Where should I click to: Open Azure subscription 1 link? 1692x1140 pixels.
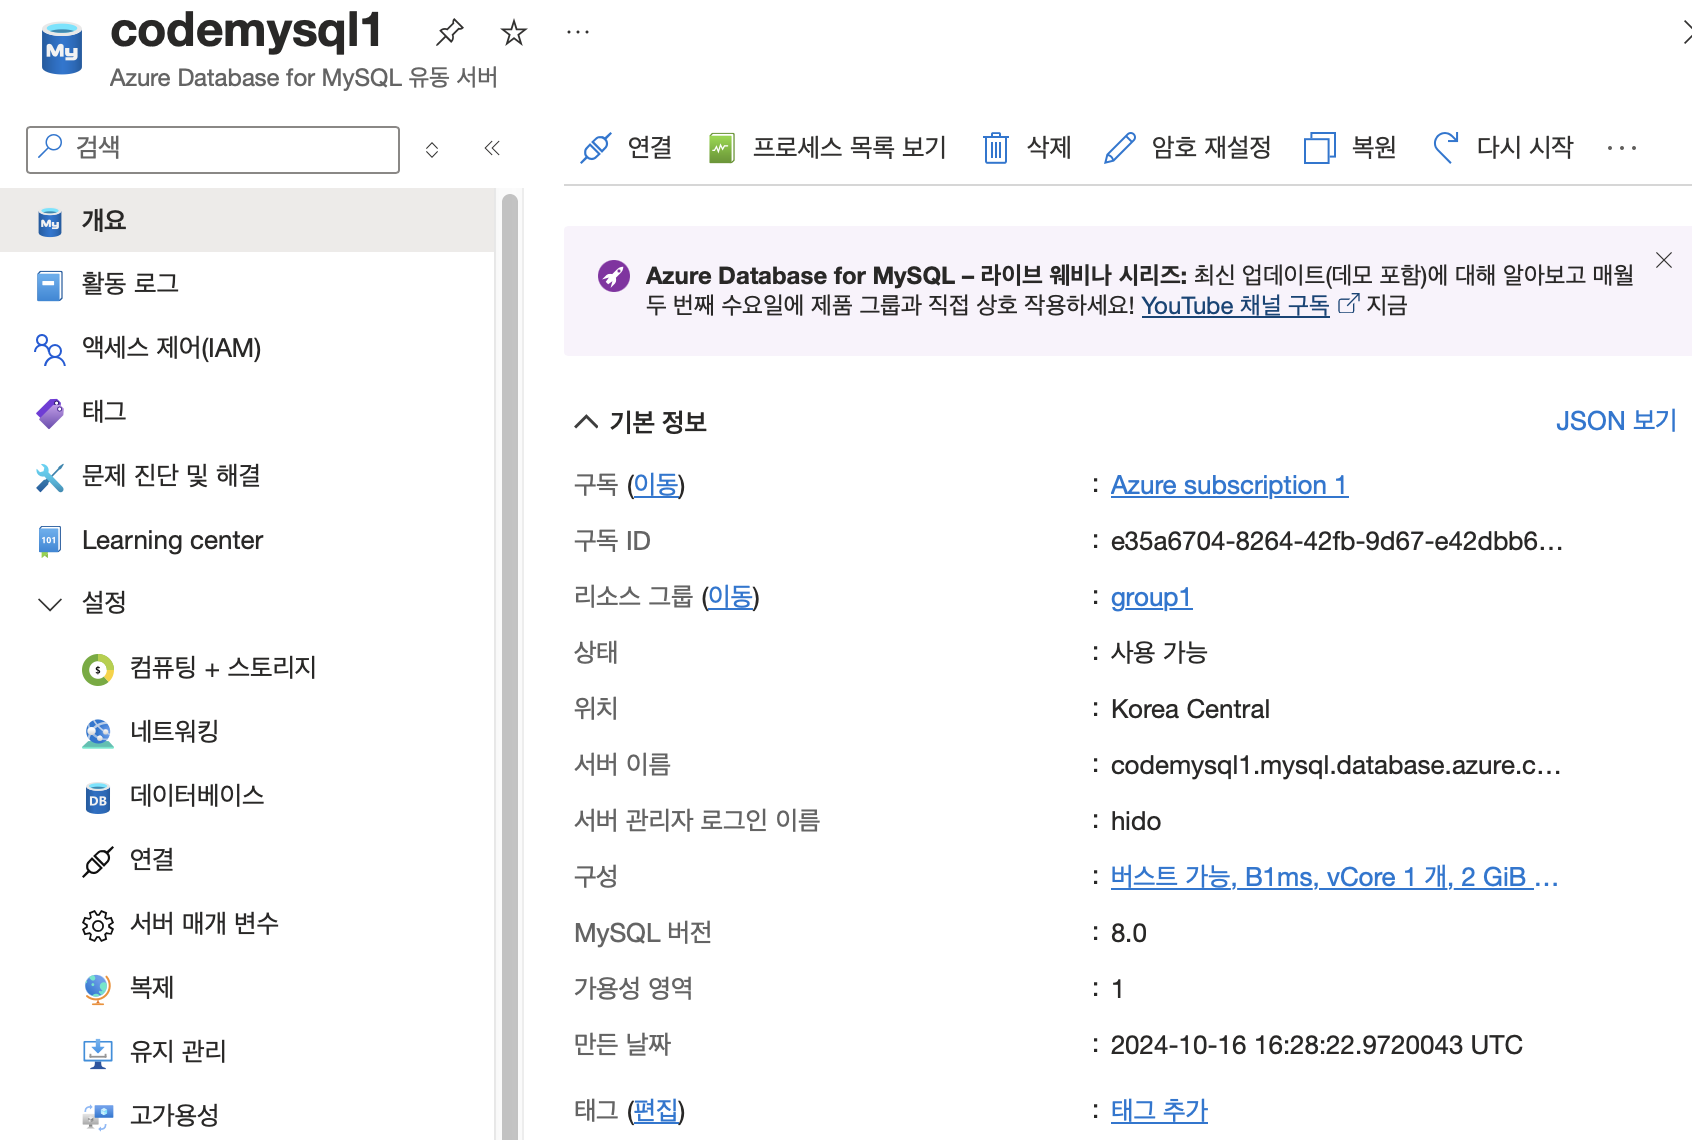click(1229, 485)
